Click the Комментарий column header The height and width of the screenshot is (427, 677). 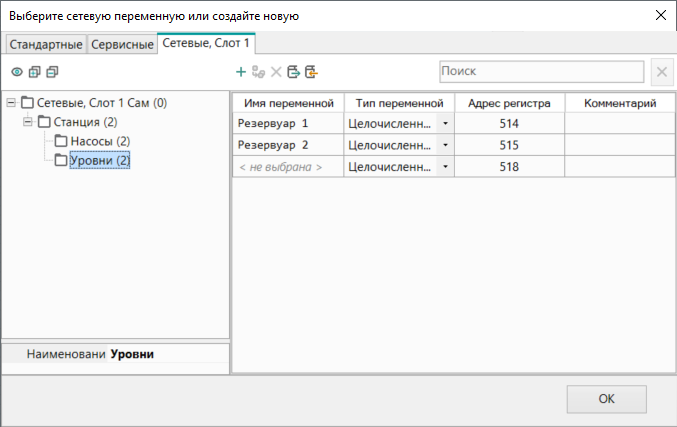(x=620, y=103)
